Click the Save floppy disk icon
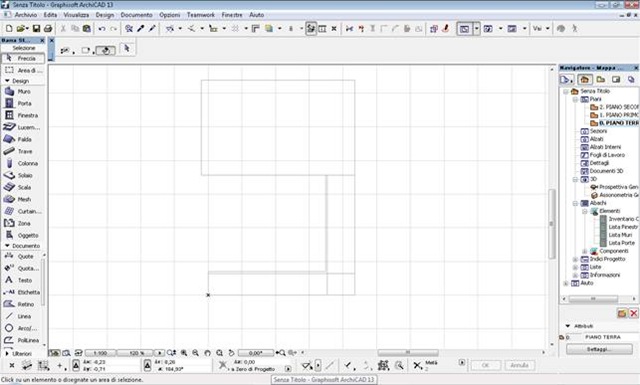The width and height of the screenshot is (640, 385). [36, 29]
